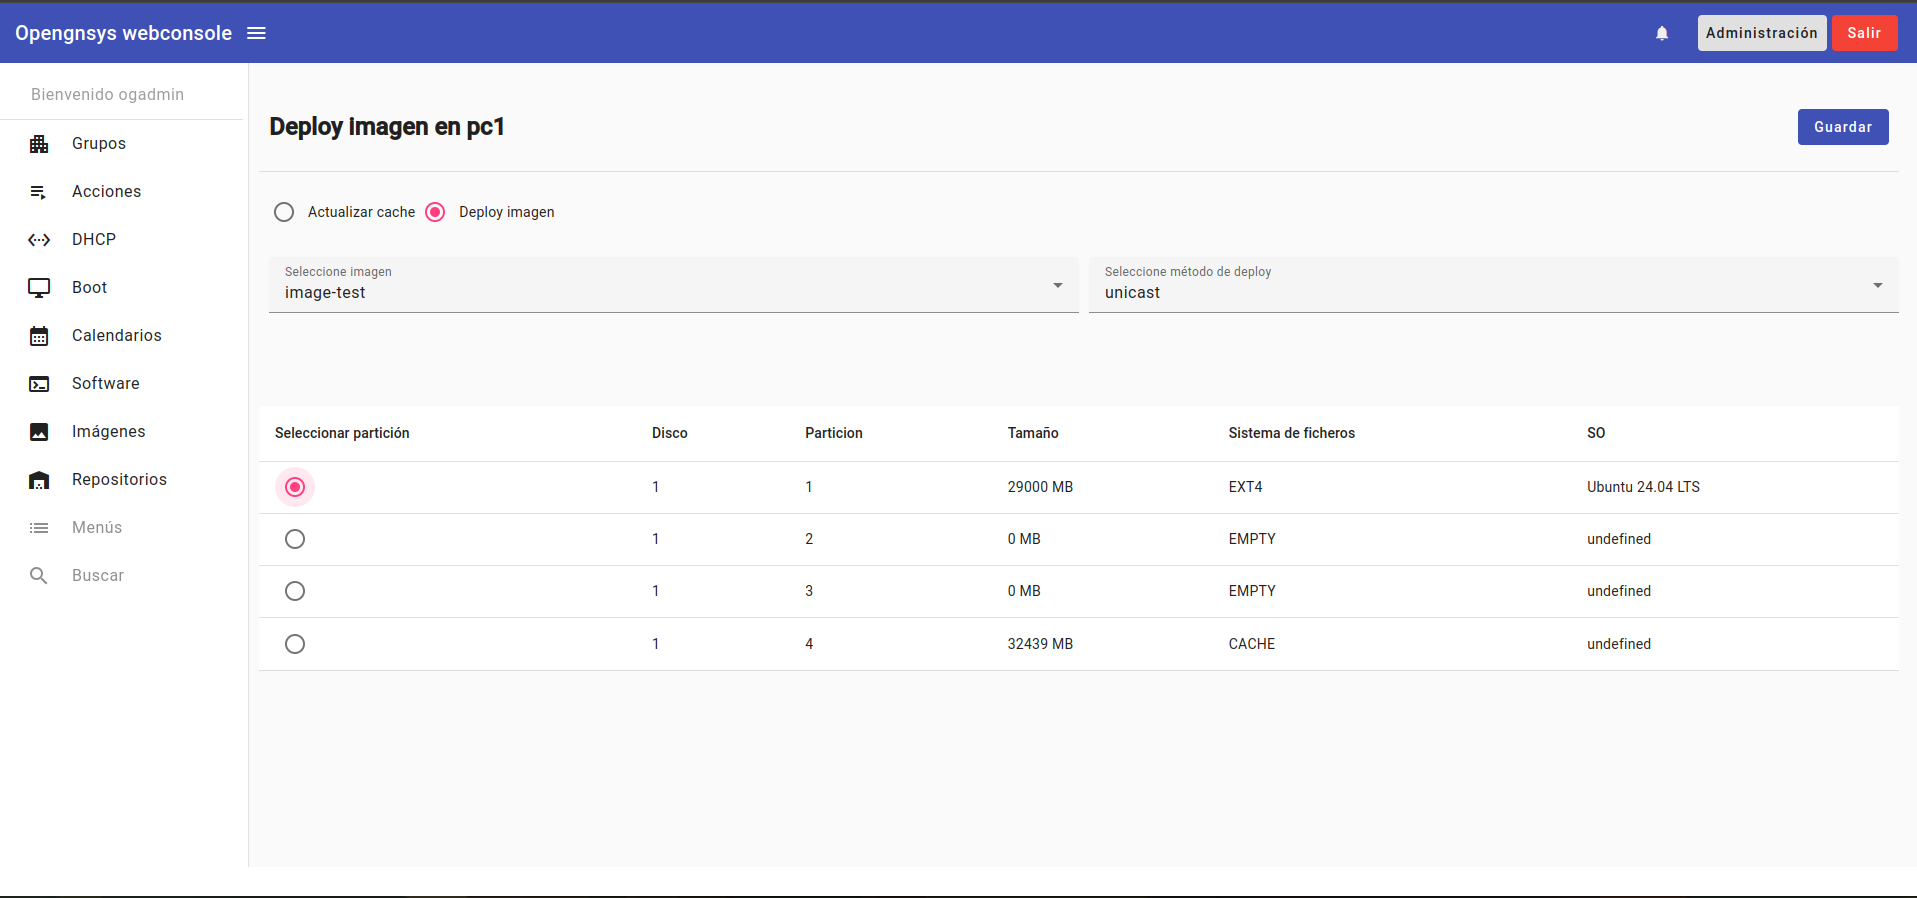1917x898 pixels.
Task: Select the Actualizar cache radio option
Action: pyautogui.click(x=284, y=212)
